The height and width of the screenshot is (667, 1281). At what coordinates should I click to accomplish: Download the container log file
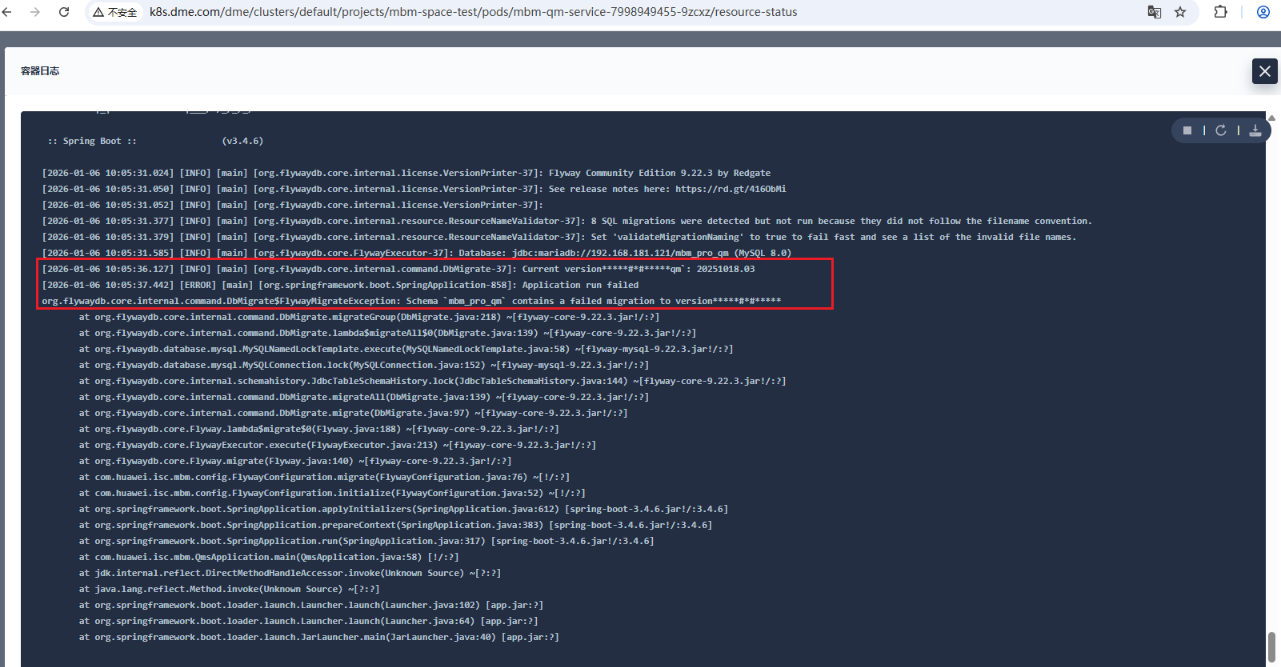pos(1255,130)
